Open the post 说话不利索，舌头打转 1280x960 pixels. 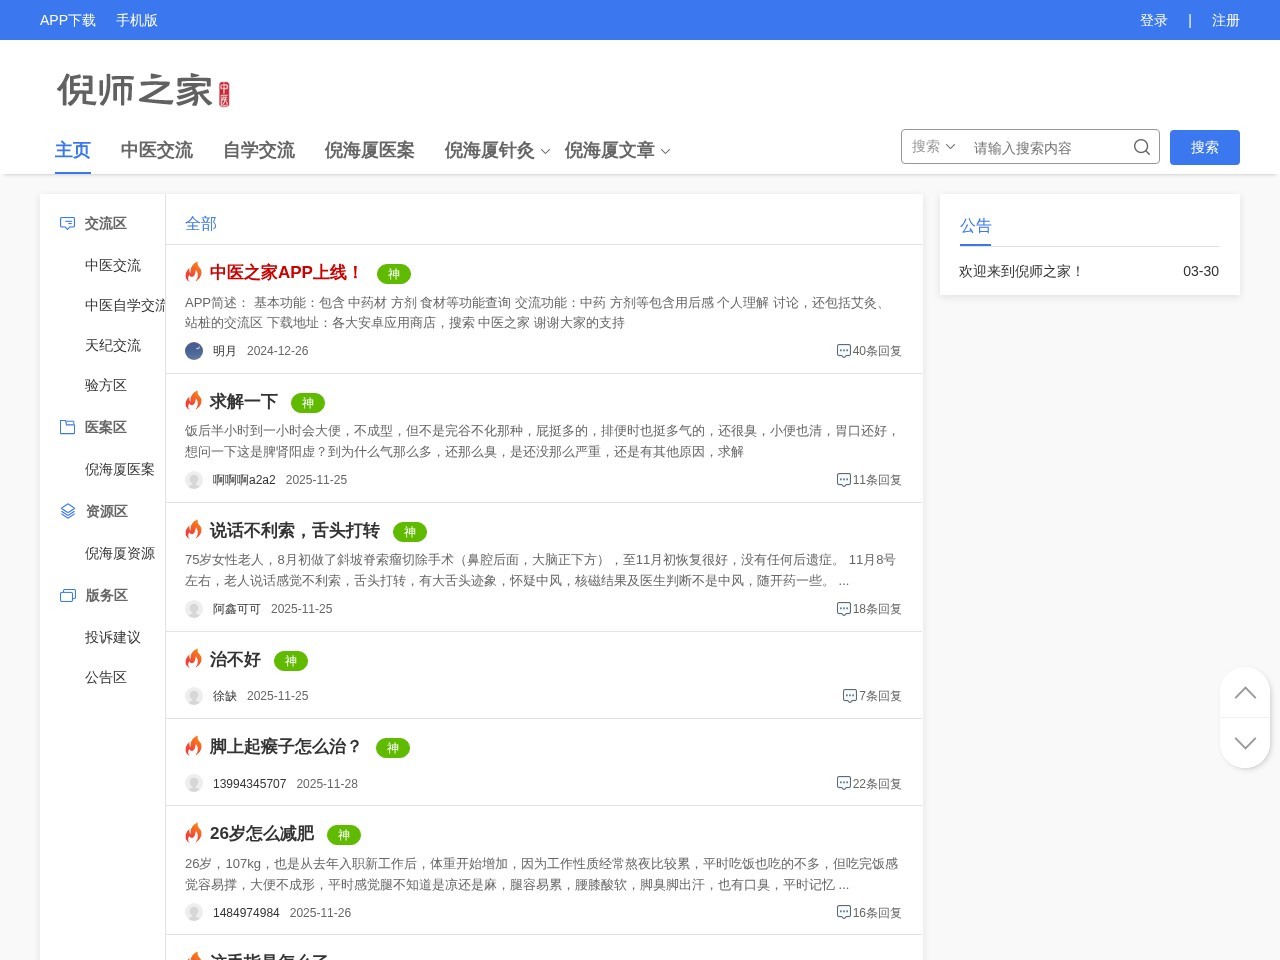295,530
